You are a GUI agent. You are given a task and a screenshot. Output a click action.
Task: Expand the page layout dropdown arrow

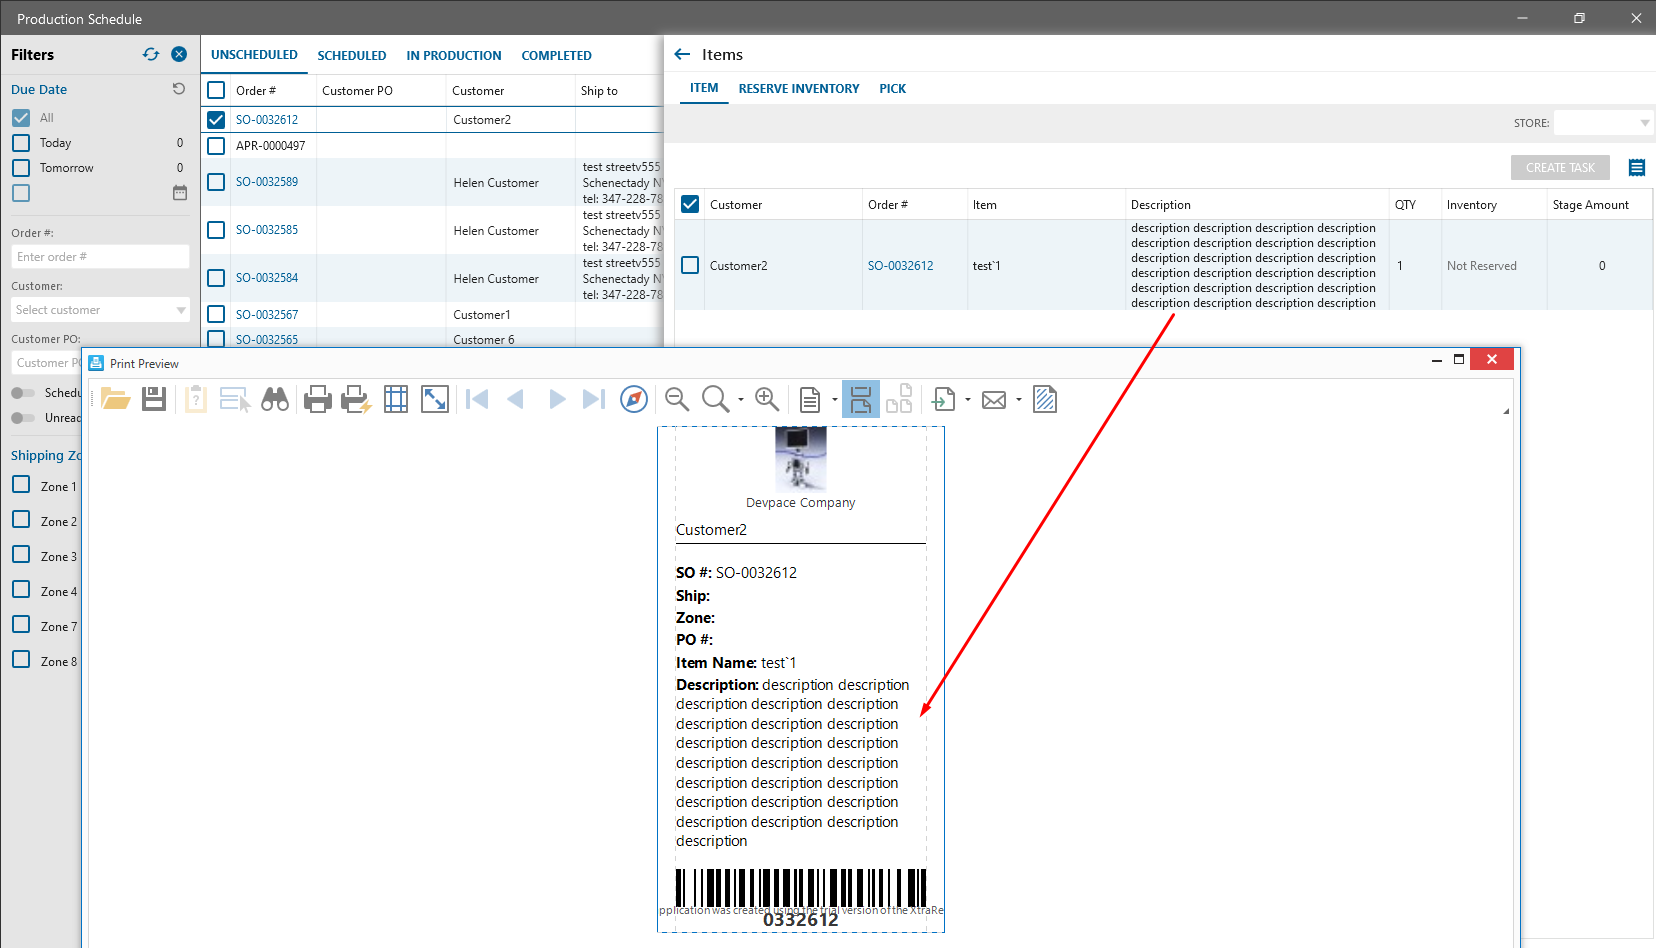tap(834, 400)
